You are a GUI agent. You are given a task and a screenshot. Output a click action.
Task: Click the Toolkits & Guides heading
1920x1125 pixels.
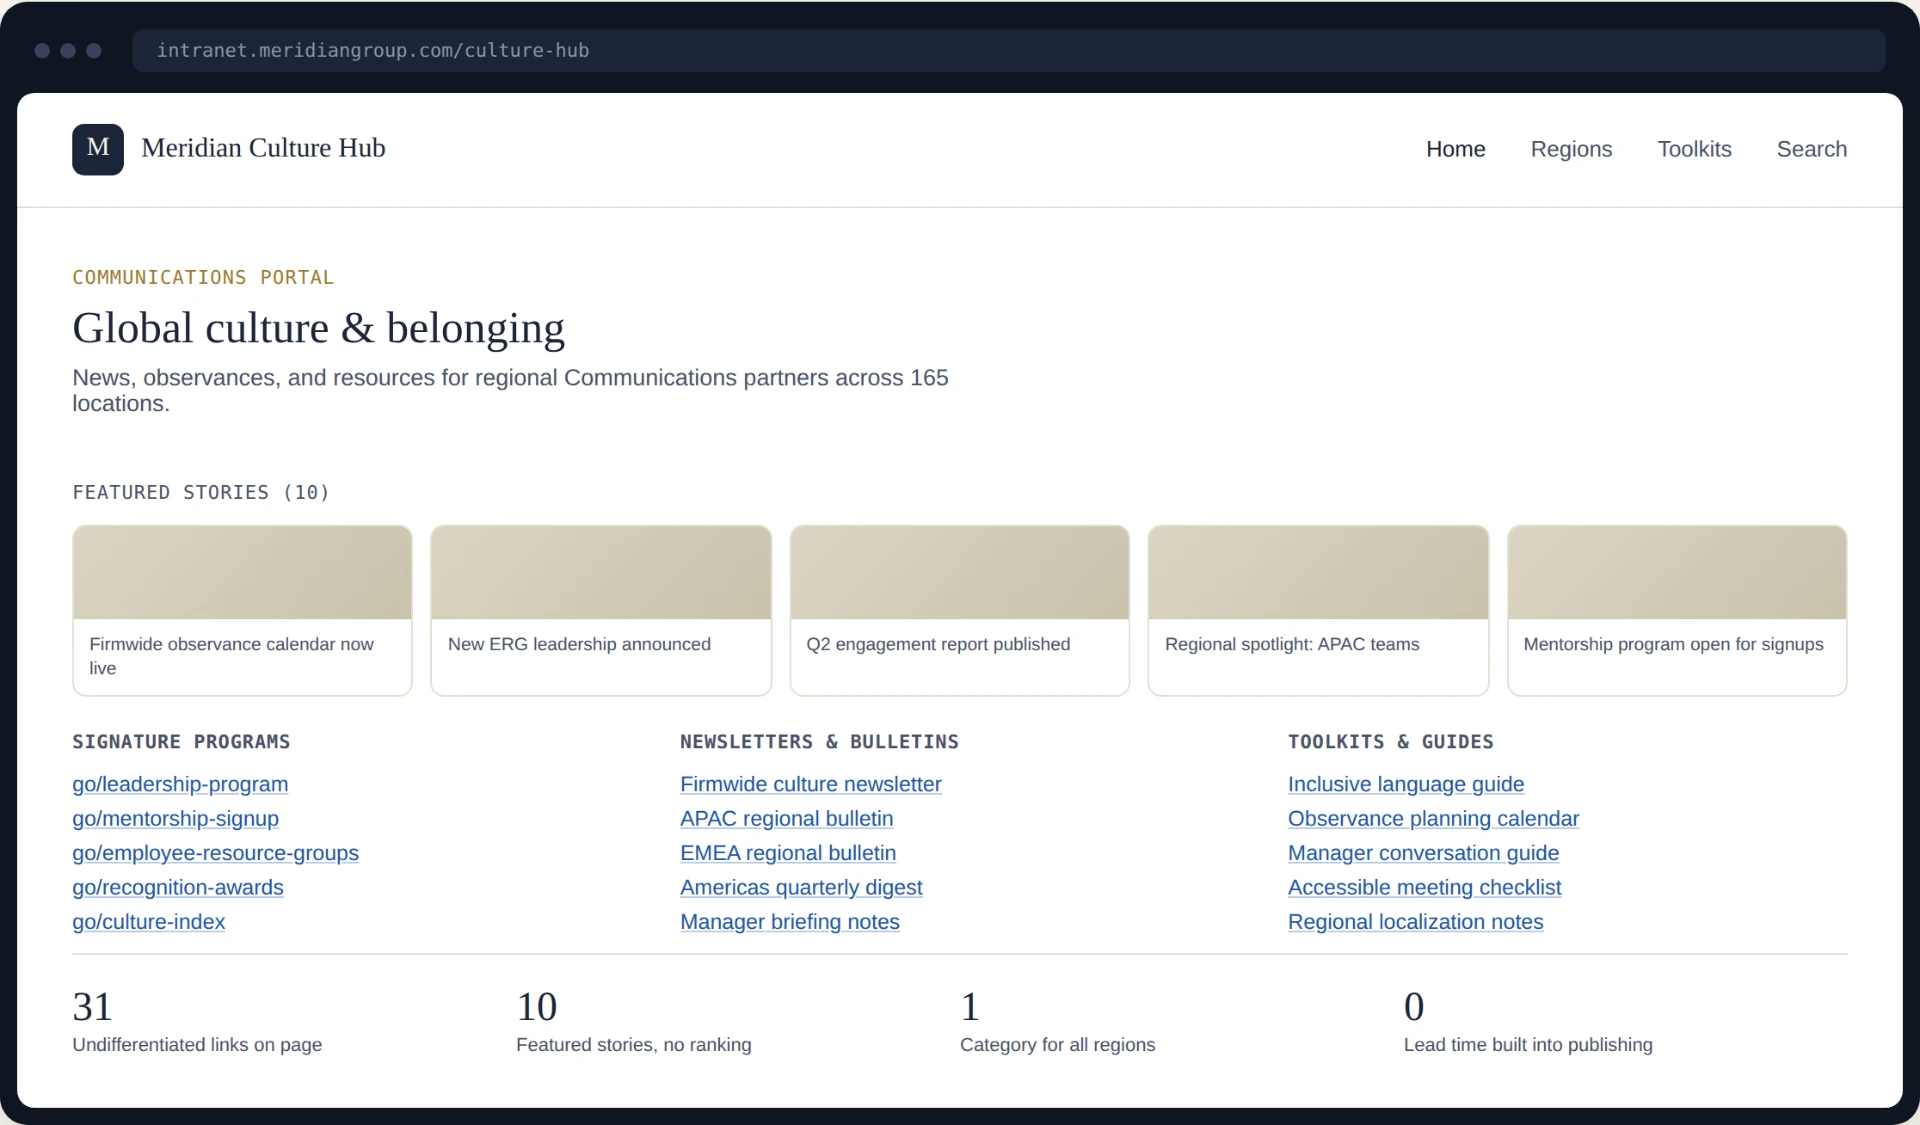point(1390,741)
